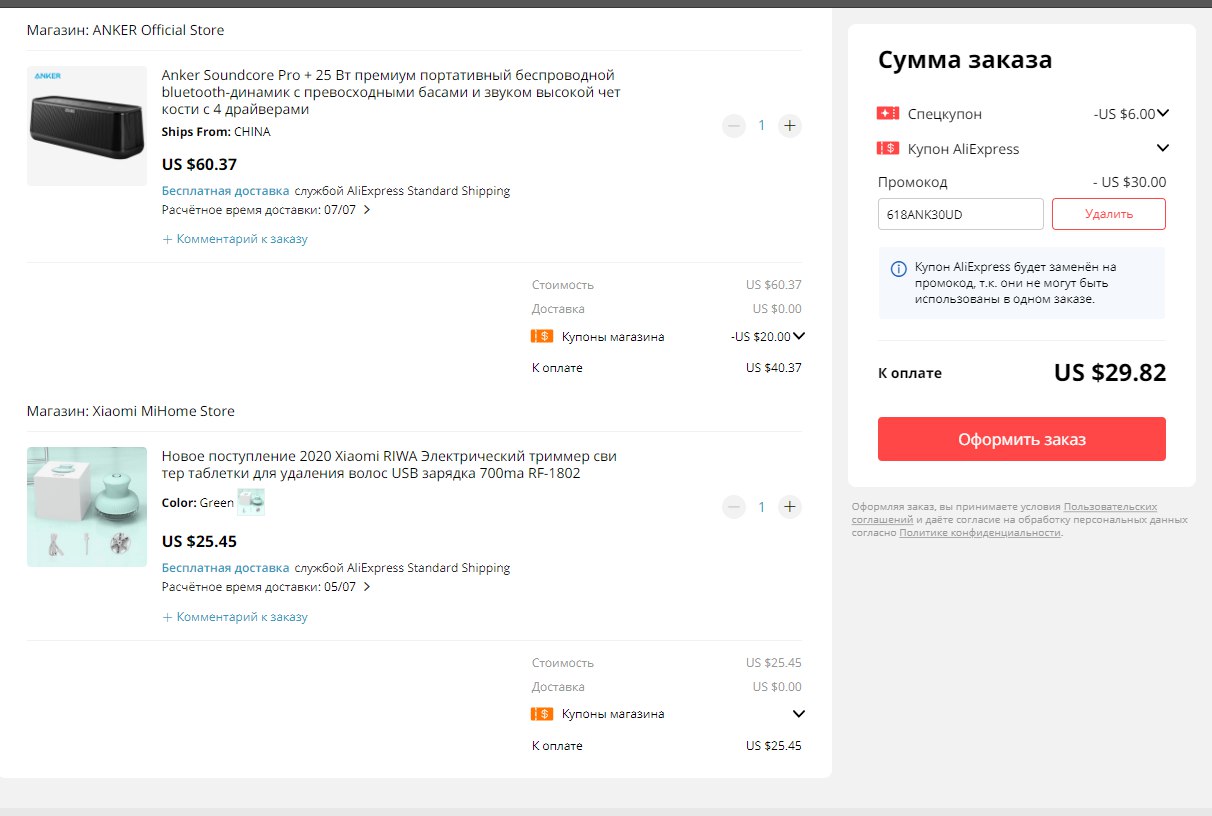The image size is (1212, 816).
Task: Expand Xiaomi MiHome store coupons dropdown
Action: pos(798,714)
